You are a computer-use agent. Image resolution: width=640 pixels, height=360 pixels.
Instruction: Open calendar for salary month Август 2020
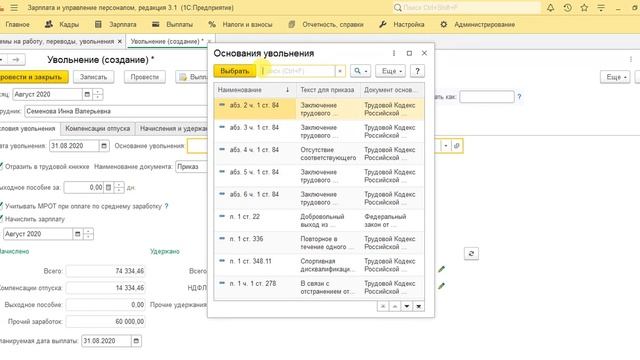(x=78, y=234)
